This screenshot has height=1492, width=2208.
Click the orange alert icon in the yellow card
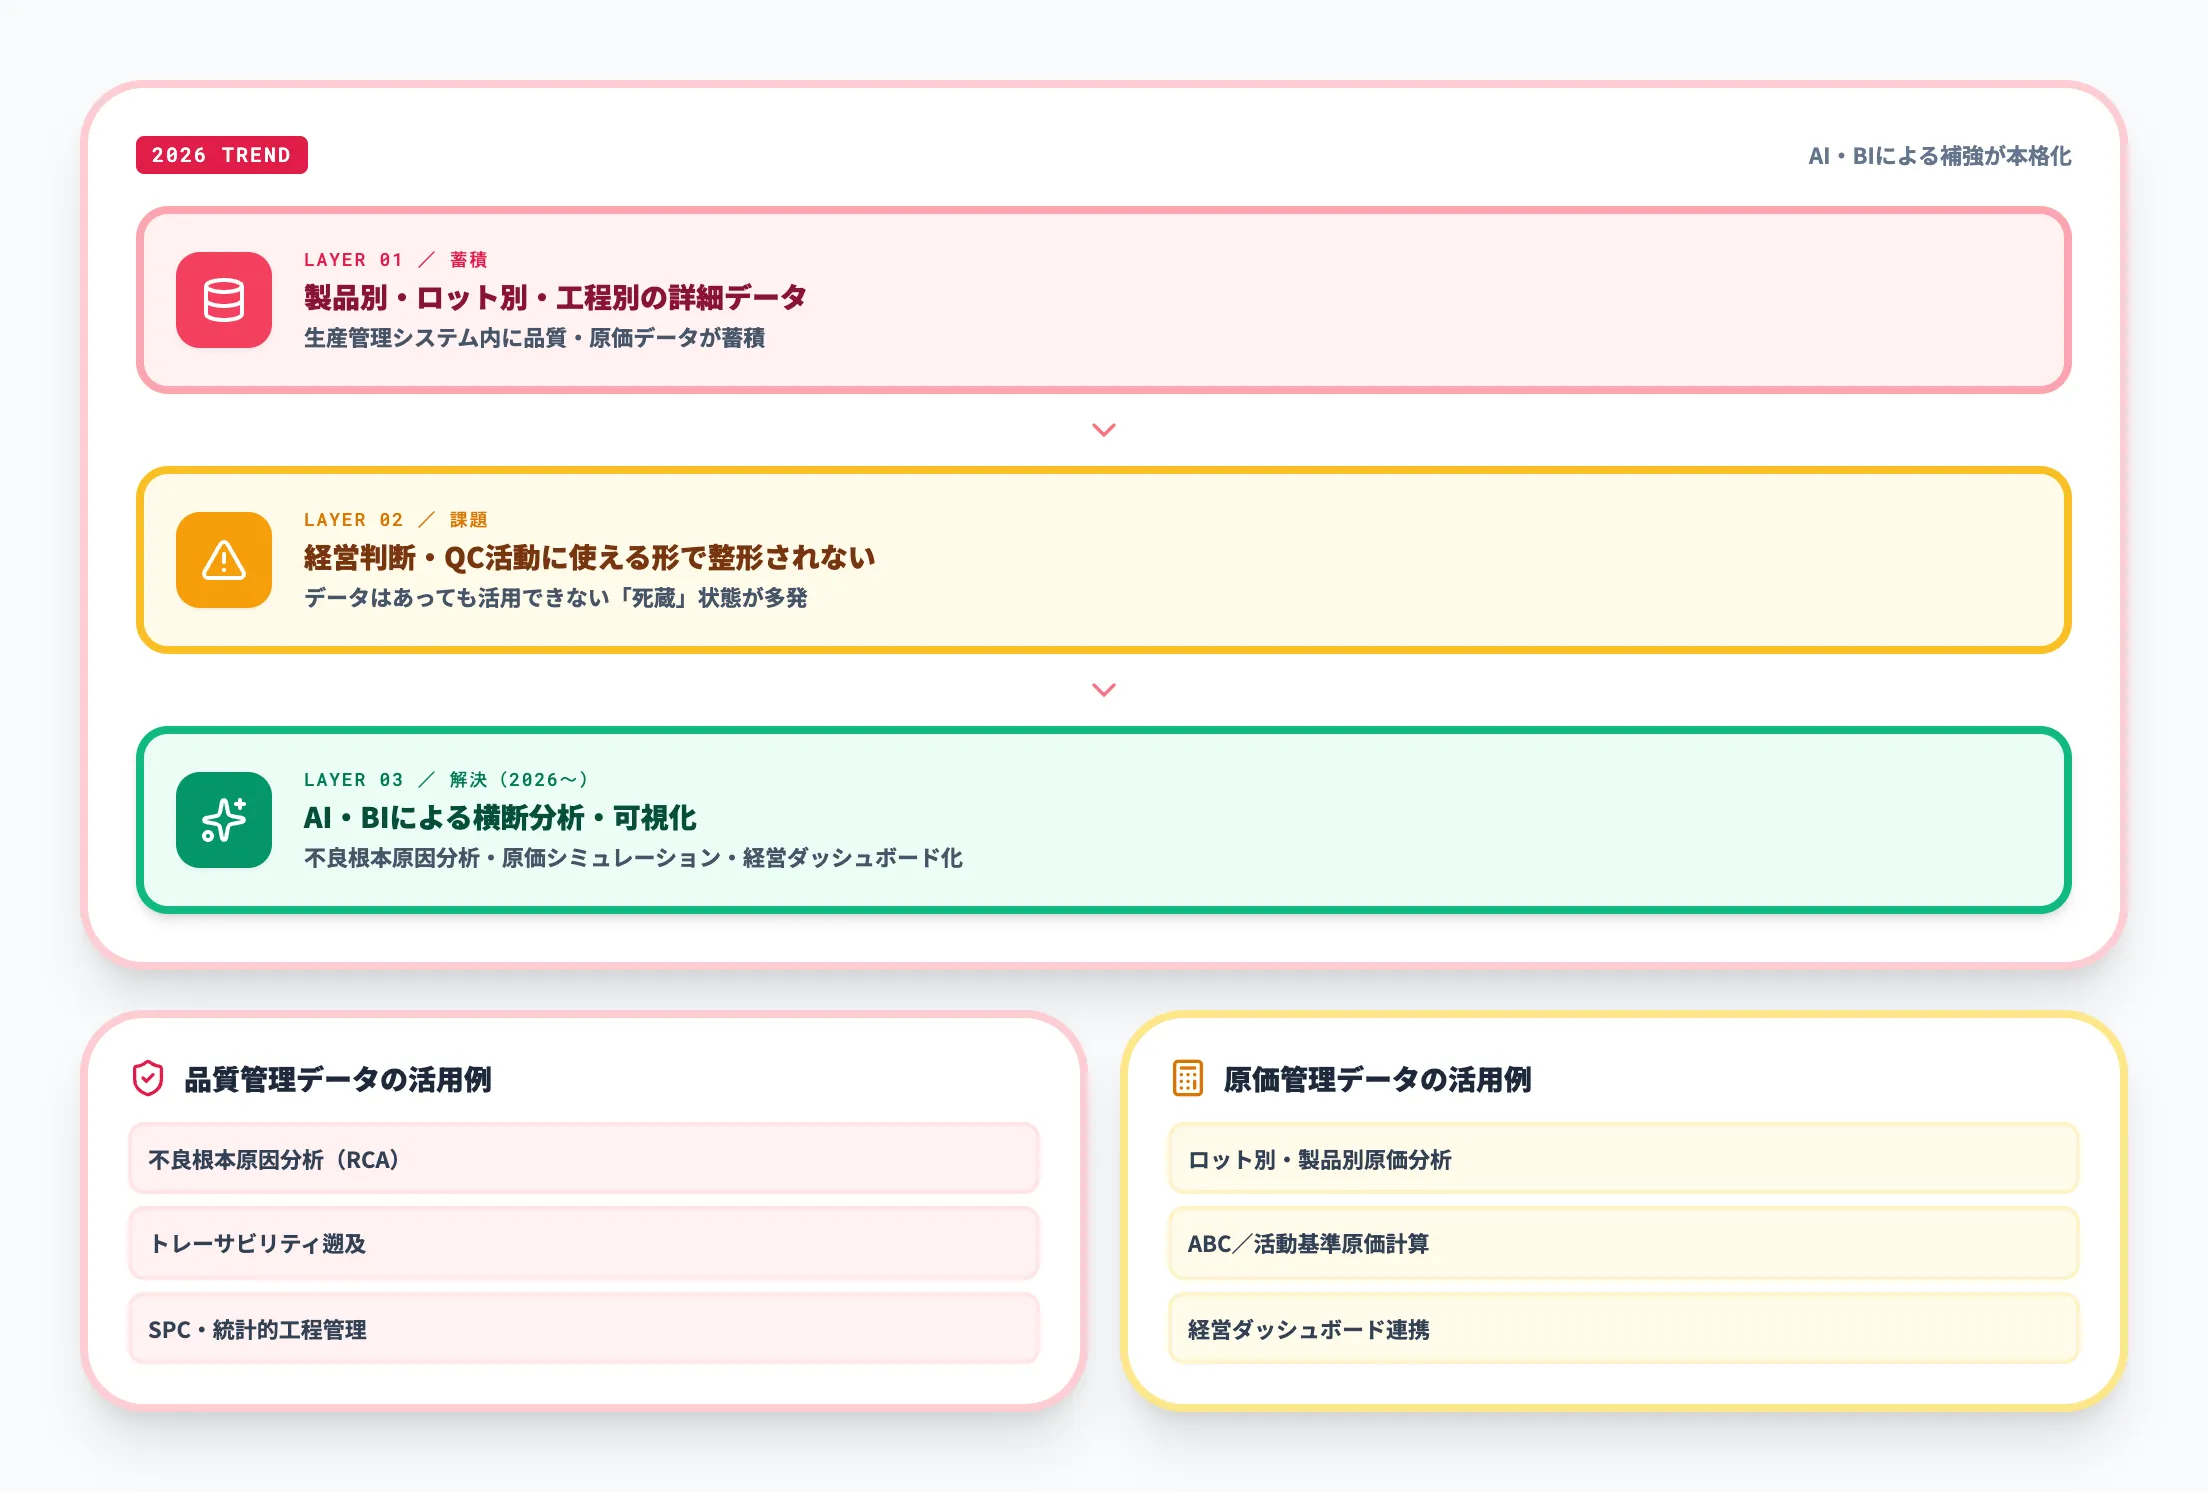[x=224, y=561]
